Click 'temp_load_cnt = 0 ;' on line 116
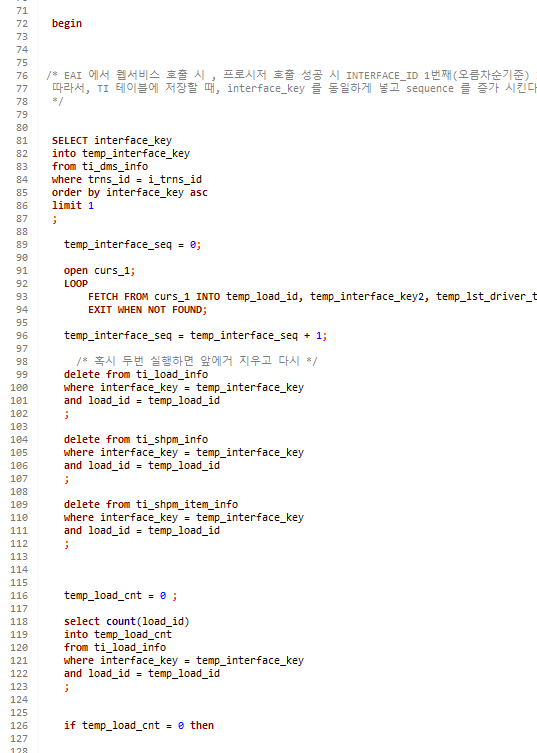 [121, 596]
